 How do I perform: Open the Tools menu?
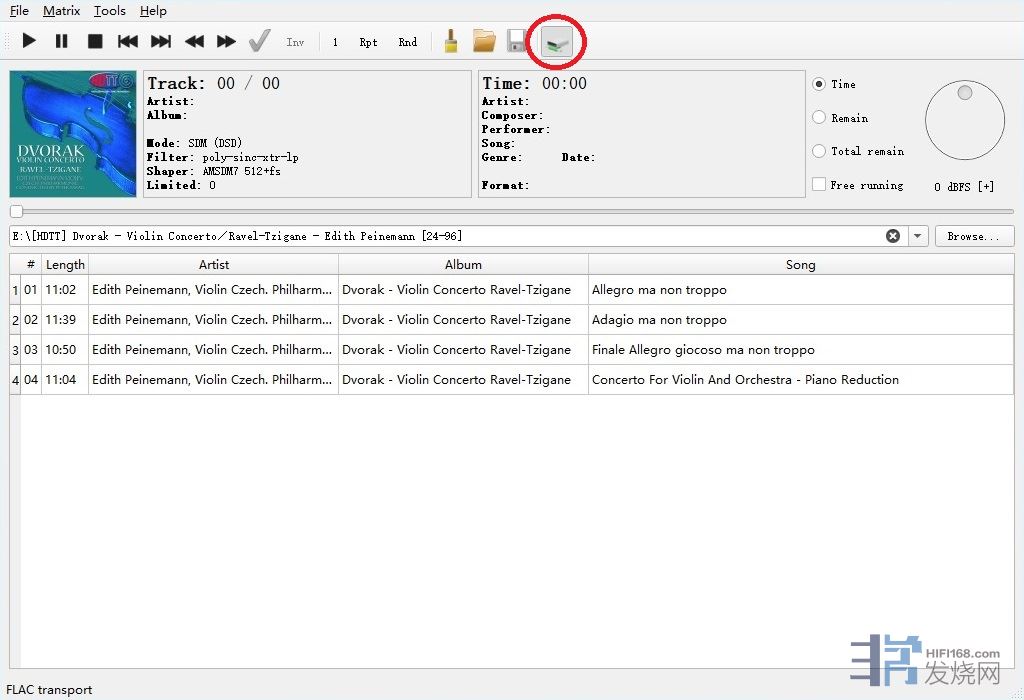click(110, 11)
